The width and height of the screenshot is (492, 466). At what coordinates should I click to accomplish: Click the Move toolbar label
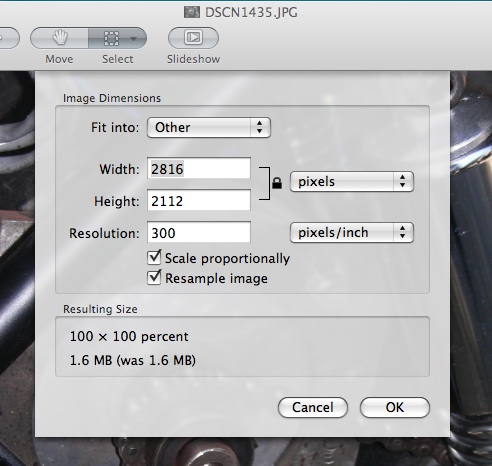coord(59,59)
